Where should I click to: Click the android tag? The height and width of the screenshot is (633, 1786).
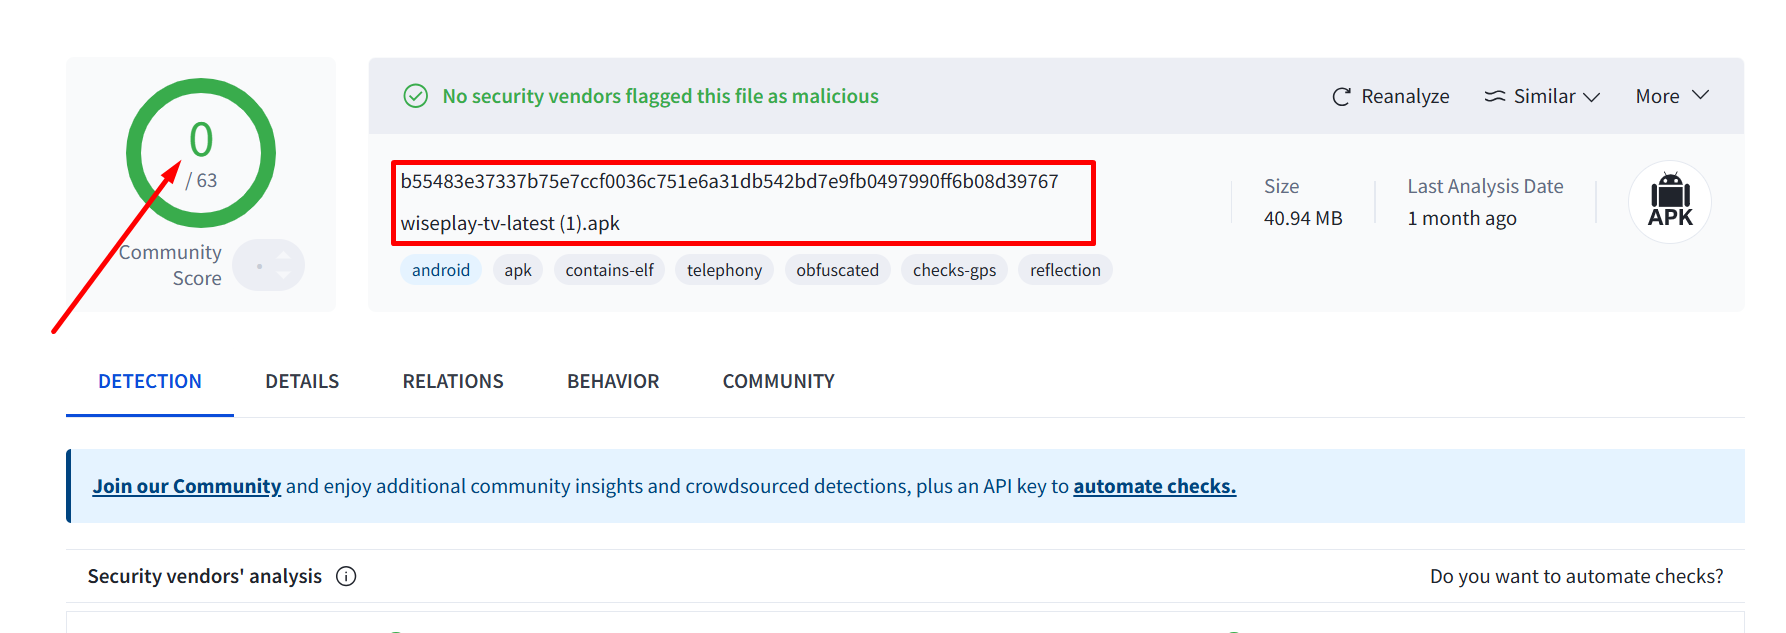tap(441, 270)
